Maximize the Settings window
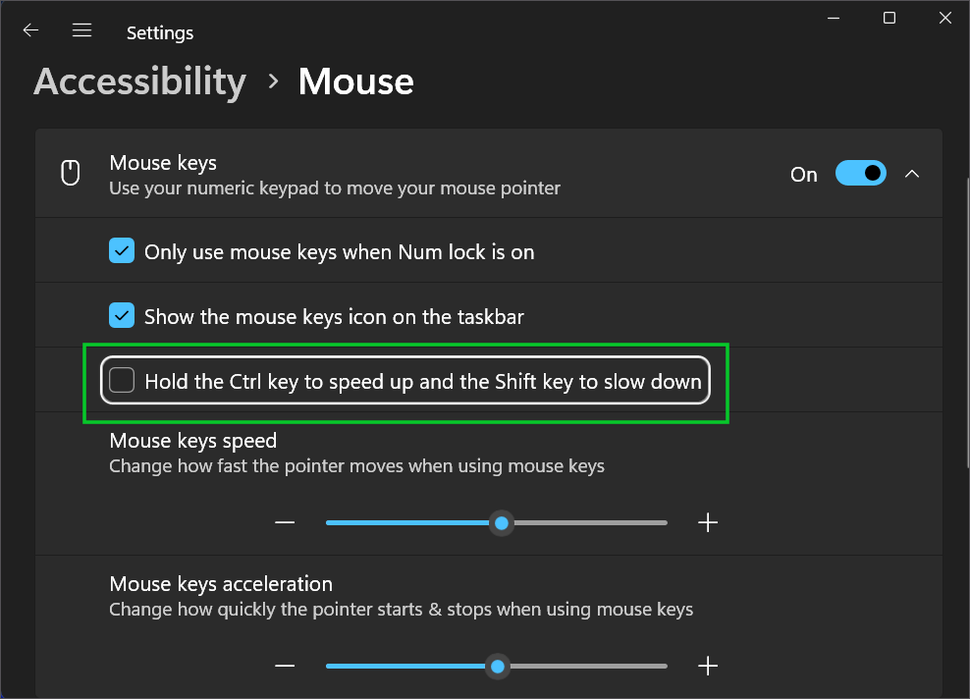 (889, 18)
